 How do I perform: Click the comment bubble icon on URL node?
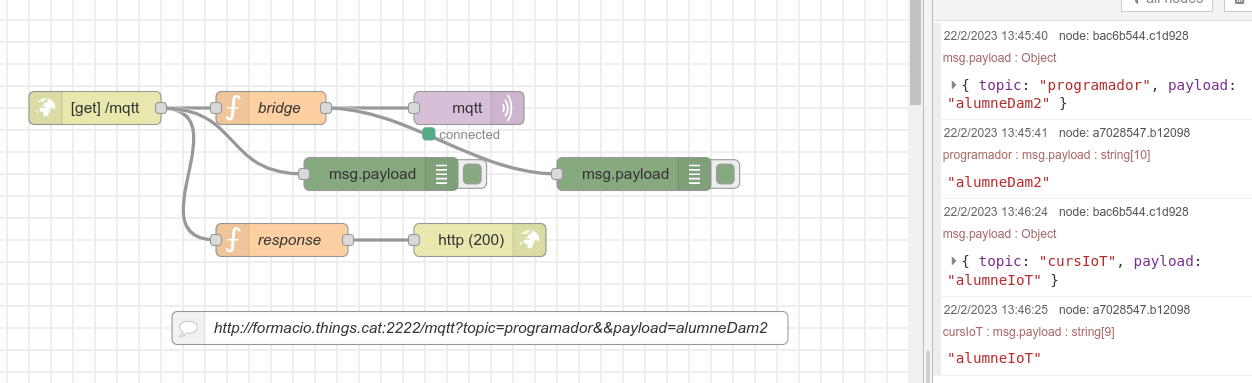187,328
